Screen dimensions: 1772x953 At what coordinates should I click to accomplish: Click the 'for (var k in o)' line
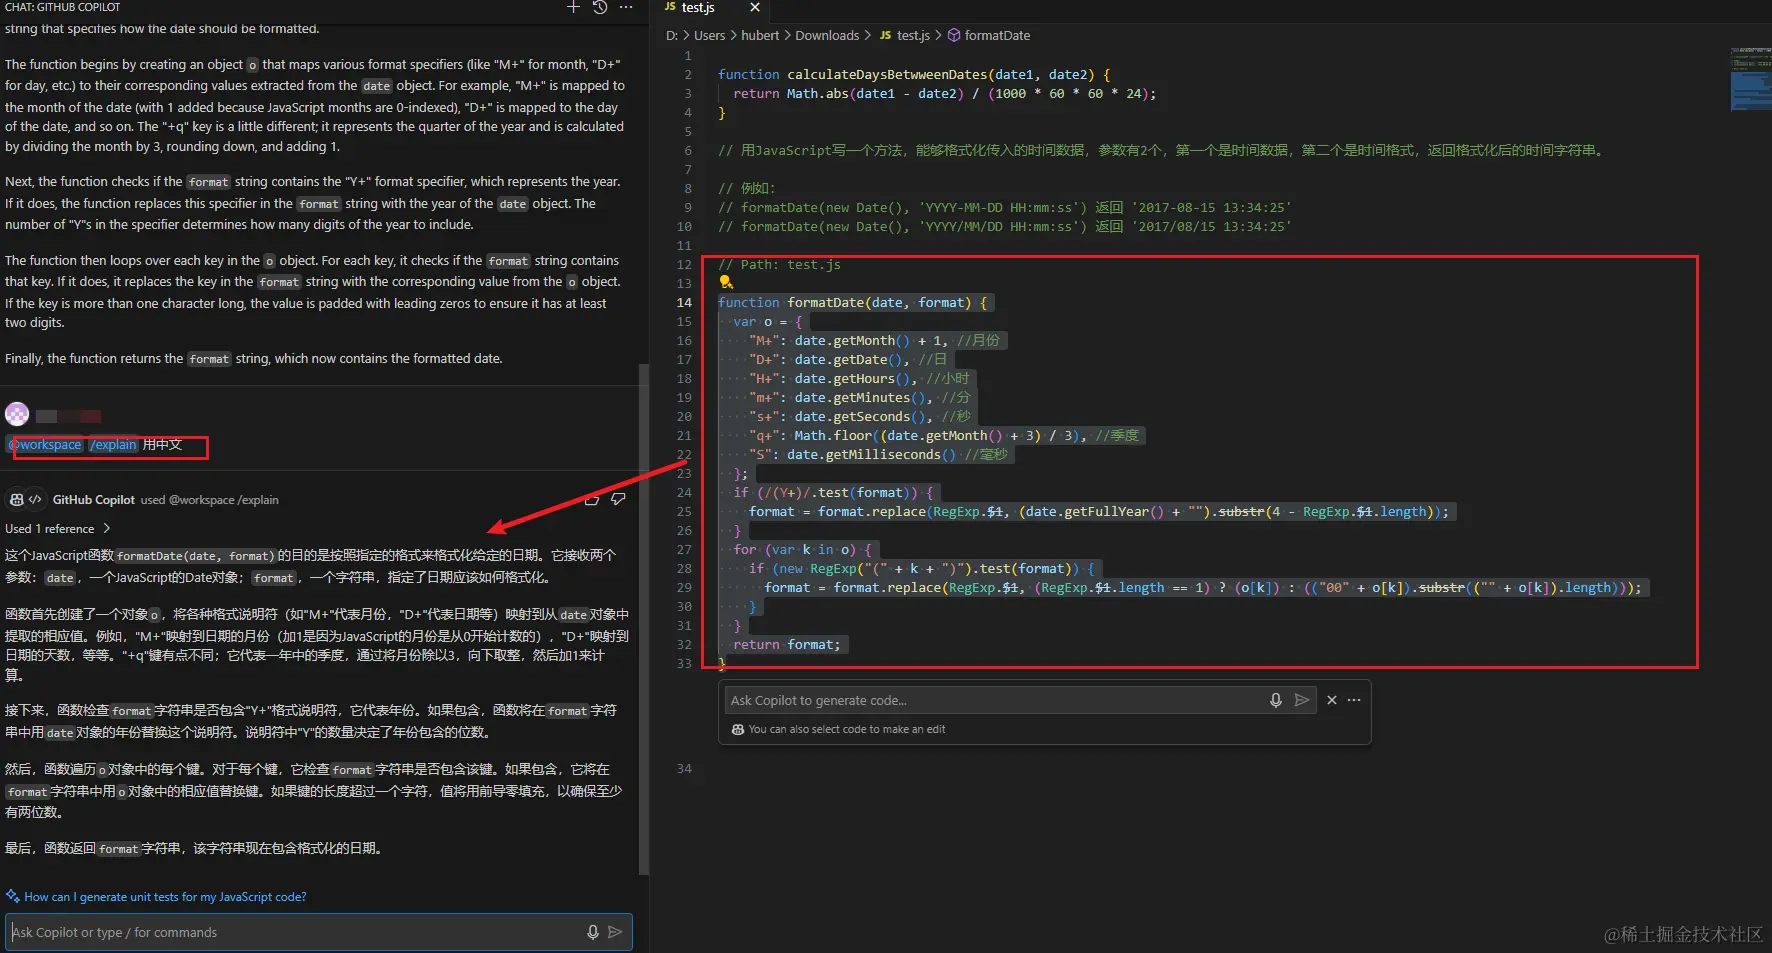(x=802, y=549)
